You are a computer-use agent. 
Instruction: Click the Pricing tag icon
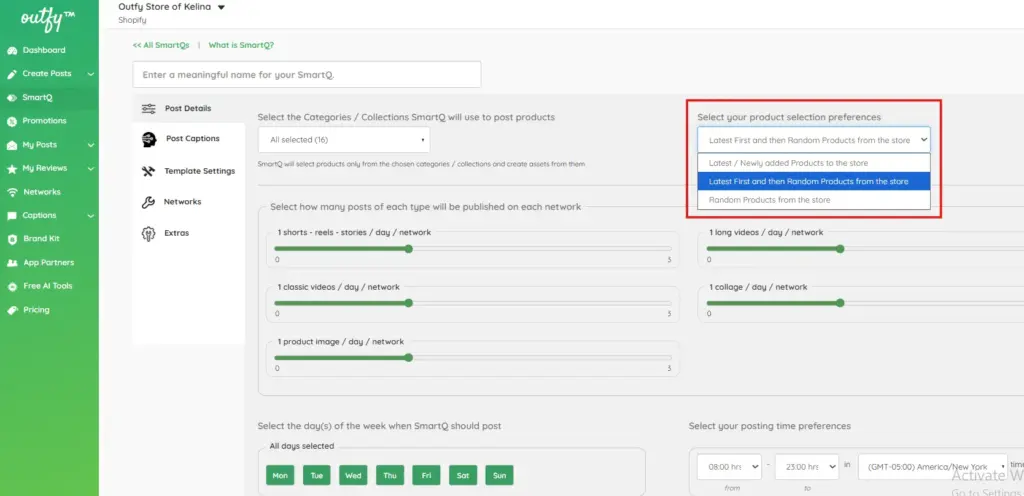point(12,310)
